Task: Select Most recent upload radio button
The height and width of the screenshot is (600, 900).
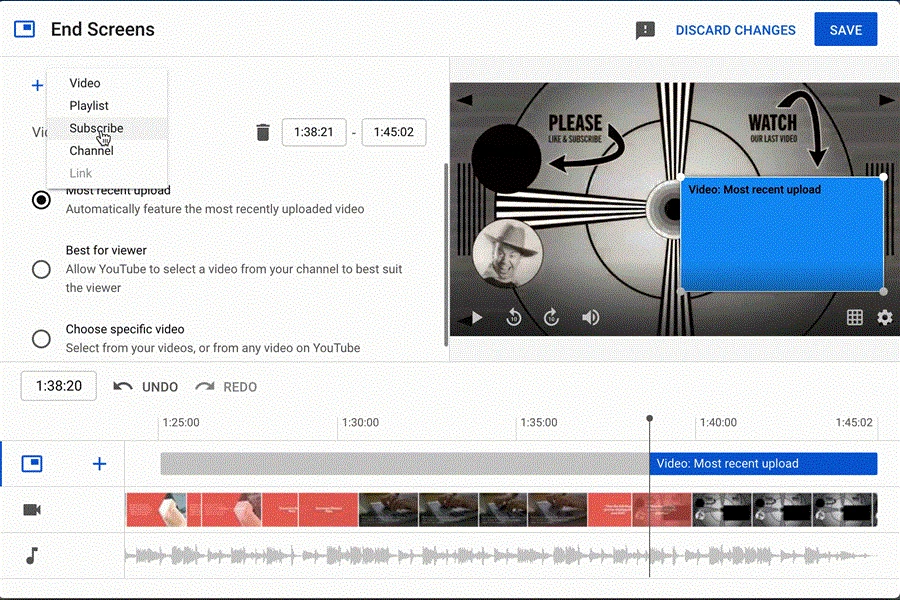Action: point(41,200)
